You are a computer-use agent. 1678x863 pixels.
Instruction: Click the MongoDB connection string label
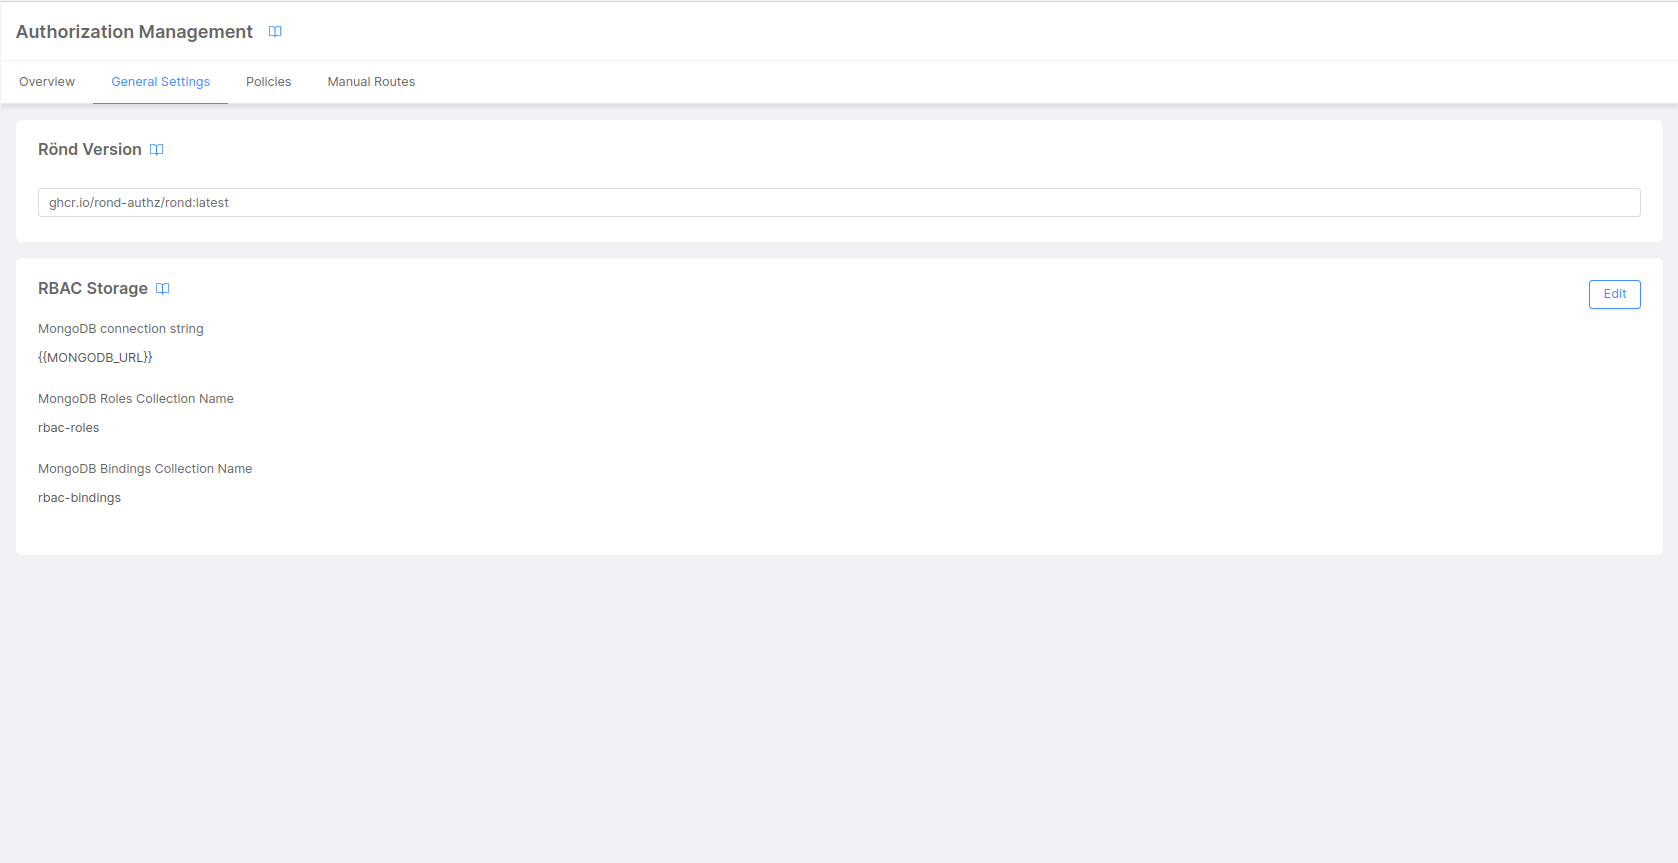click(121, 329)
